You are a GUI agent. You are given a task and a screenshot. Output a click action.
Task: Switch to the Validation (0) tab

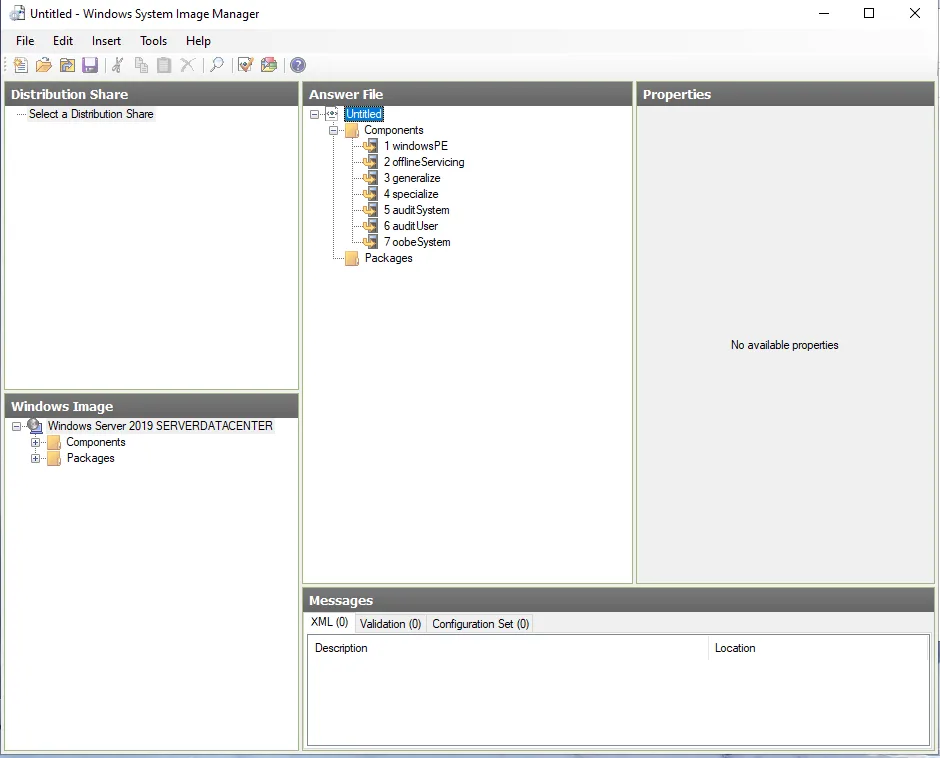click(390, 624)
